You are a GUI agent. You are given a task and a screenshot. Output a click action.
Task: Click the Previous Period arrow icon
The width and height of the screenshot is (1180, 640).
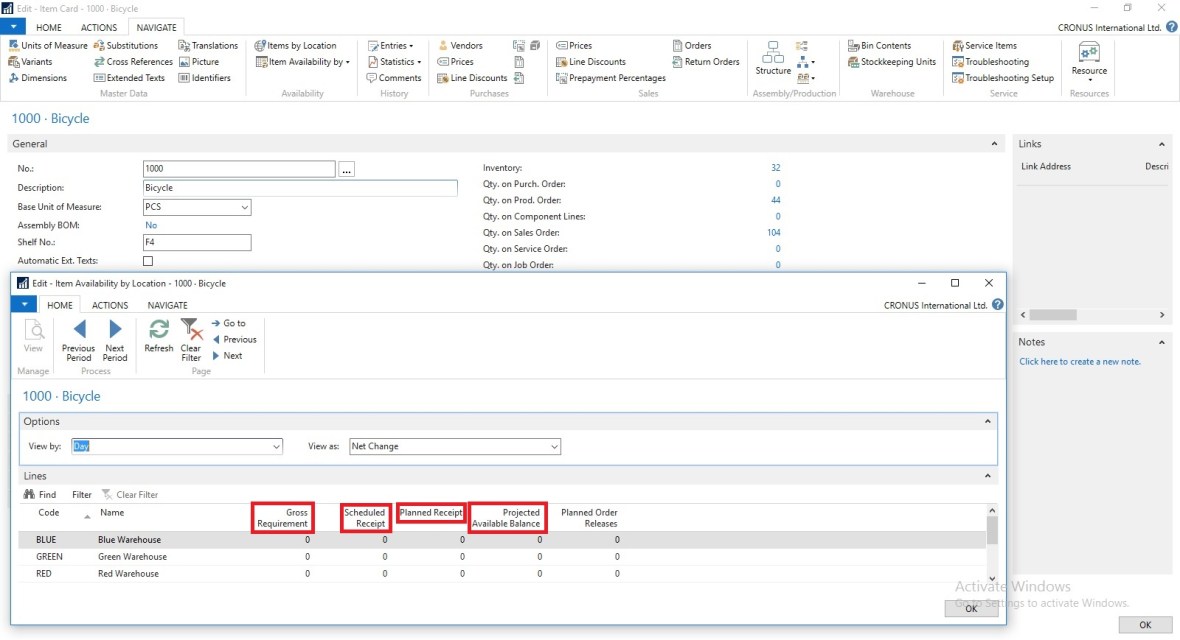[x=78, y=330]
